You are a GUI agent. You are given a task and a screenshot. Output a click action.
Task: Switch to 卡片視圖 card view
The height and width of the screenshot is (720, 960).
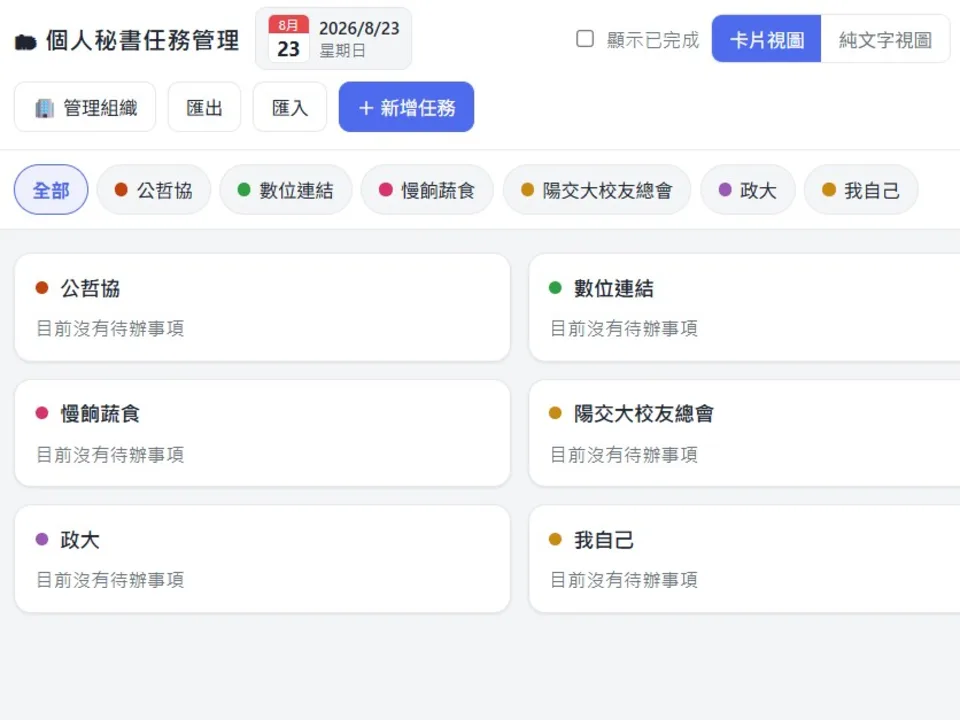[x=766, y=39]
